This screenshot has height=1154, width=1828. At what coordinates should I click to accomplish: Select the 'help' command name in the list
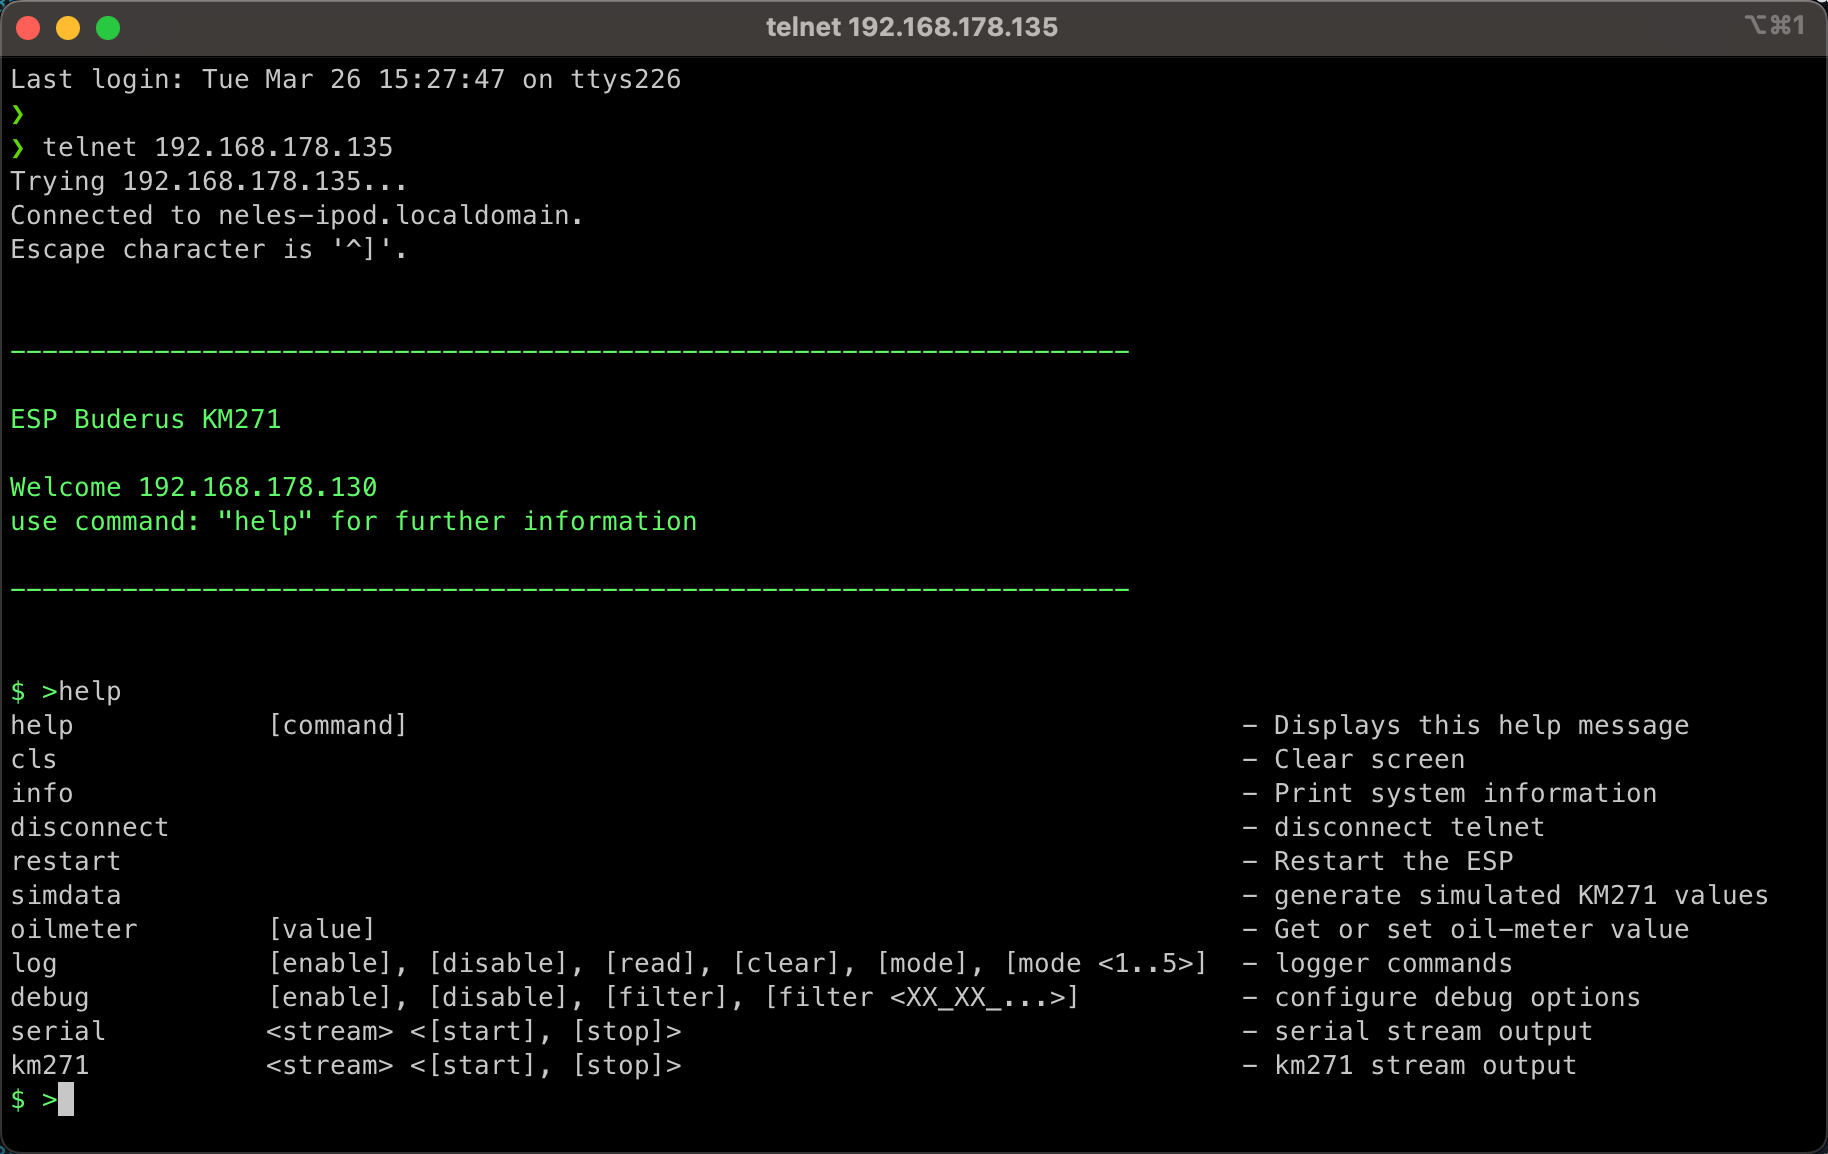click(x=42, y=725)
